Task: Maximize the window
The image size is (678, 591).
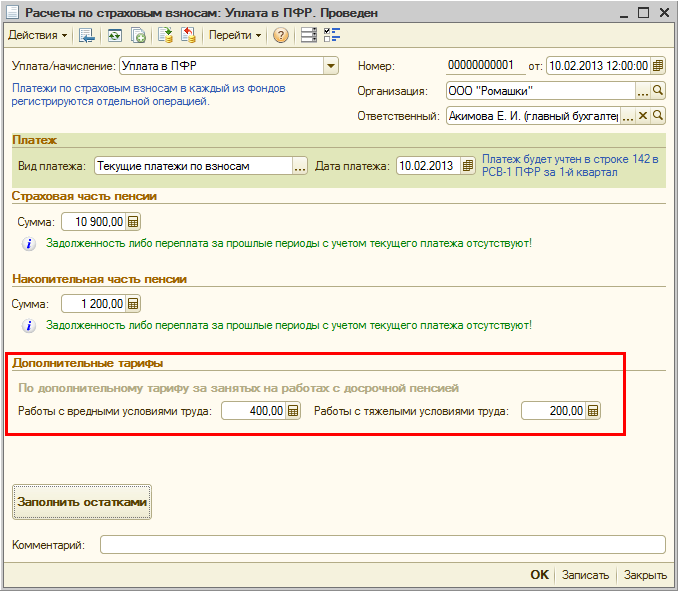Action: (643, 13)
